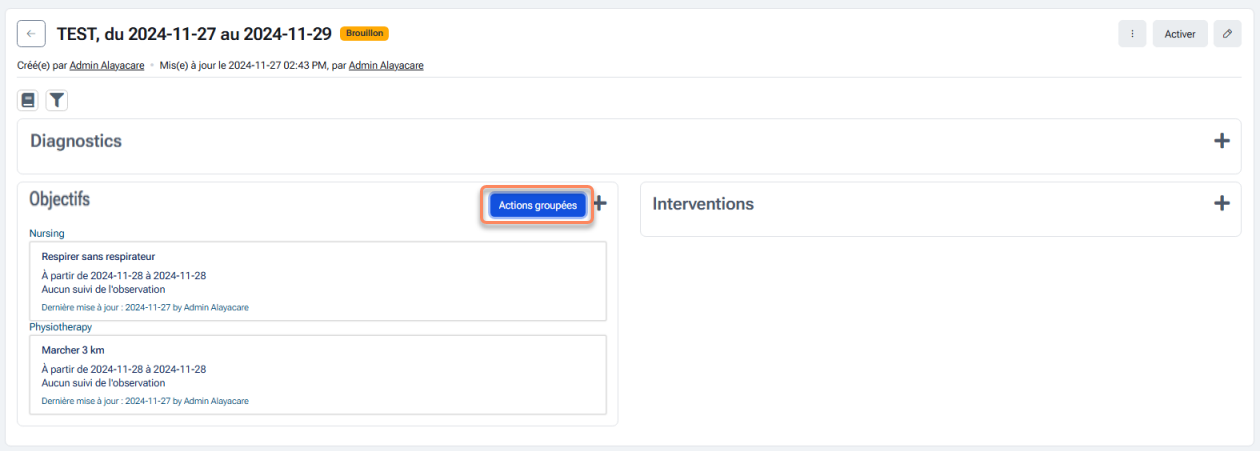Click the Diagnostics section heading
Screen dimensions: 1260x451
tap(76, 141)
